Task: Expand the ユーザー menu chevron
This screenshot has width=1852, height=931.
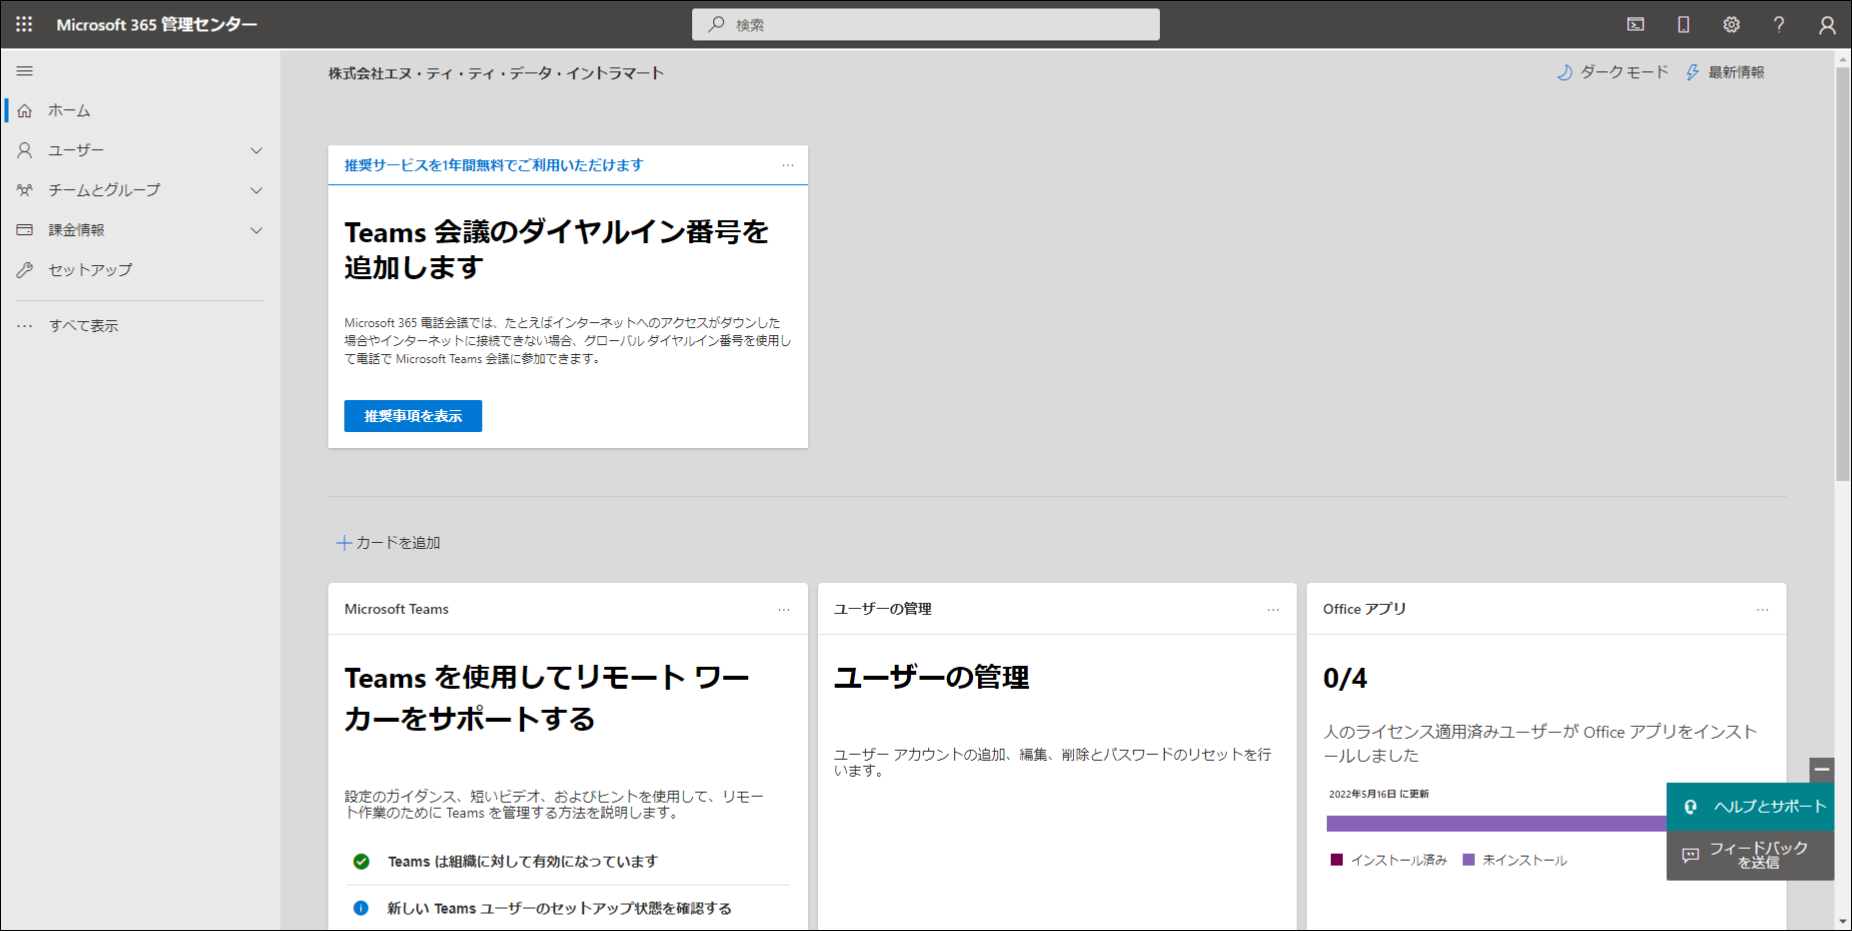Action: click(x=256, y=150)
